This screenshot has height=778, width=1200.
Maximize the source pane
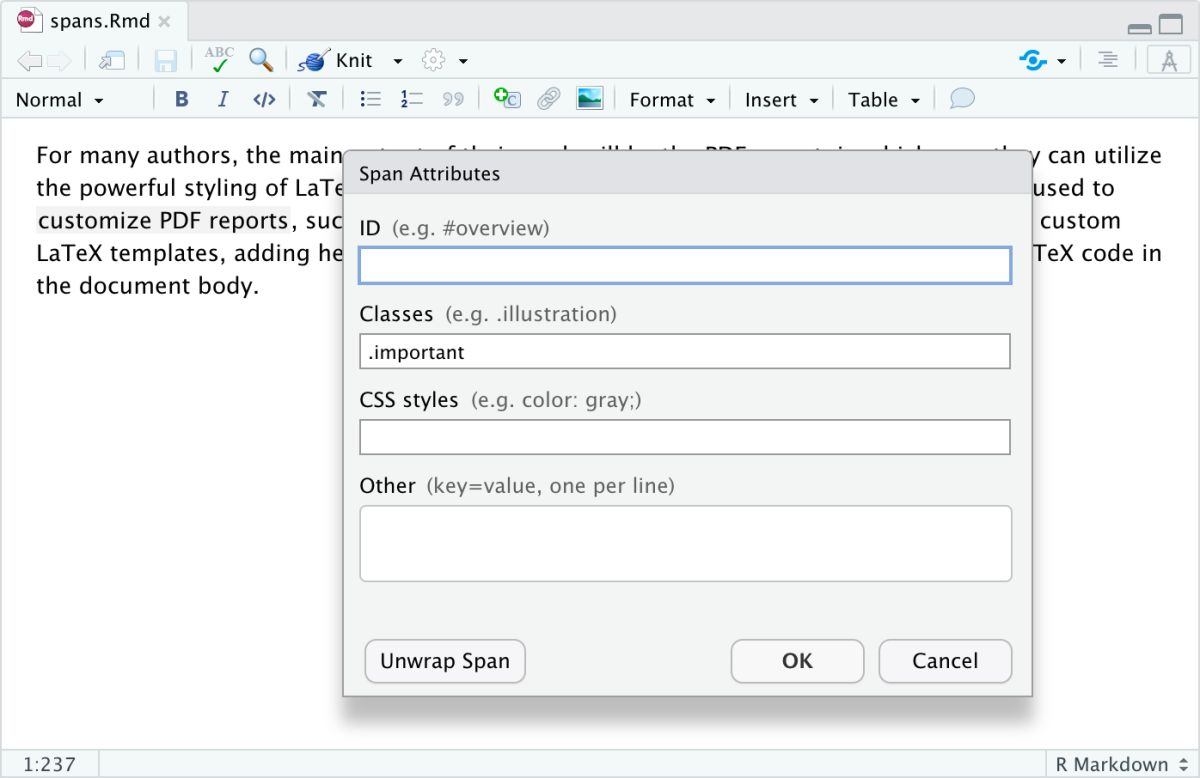pyautogui.click(x=1171, y=26)
